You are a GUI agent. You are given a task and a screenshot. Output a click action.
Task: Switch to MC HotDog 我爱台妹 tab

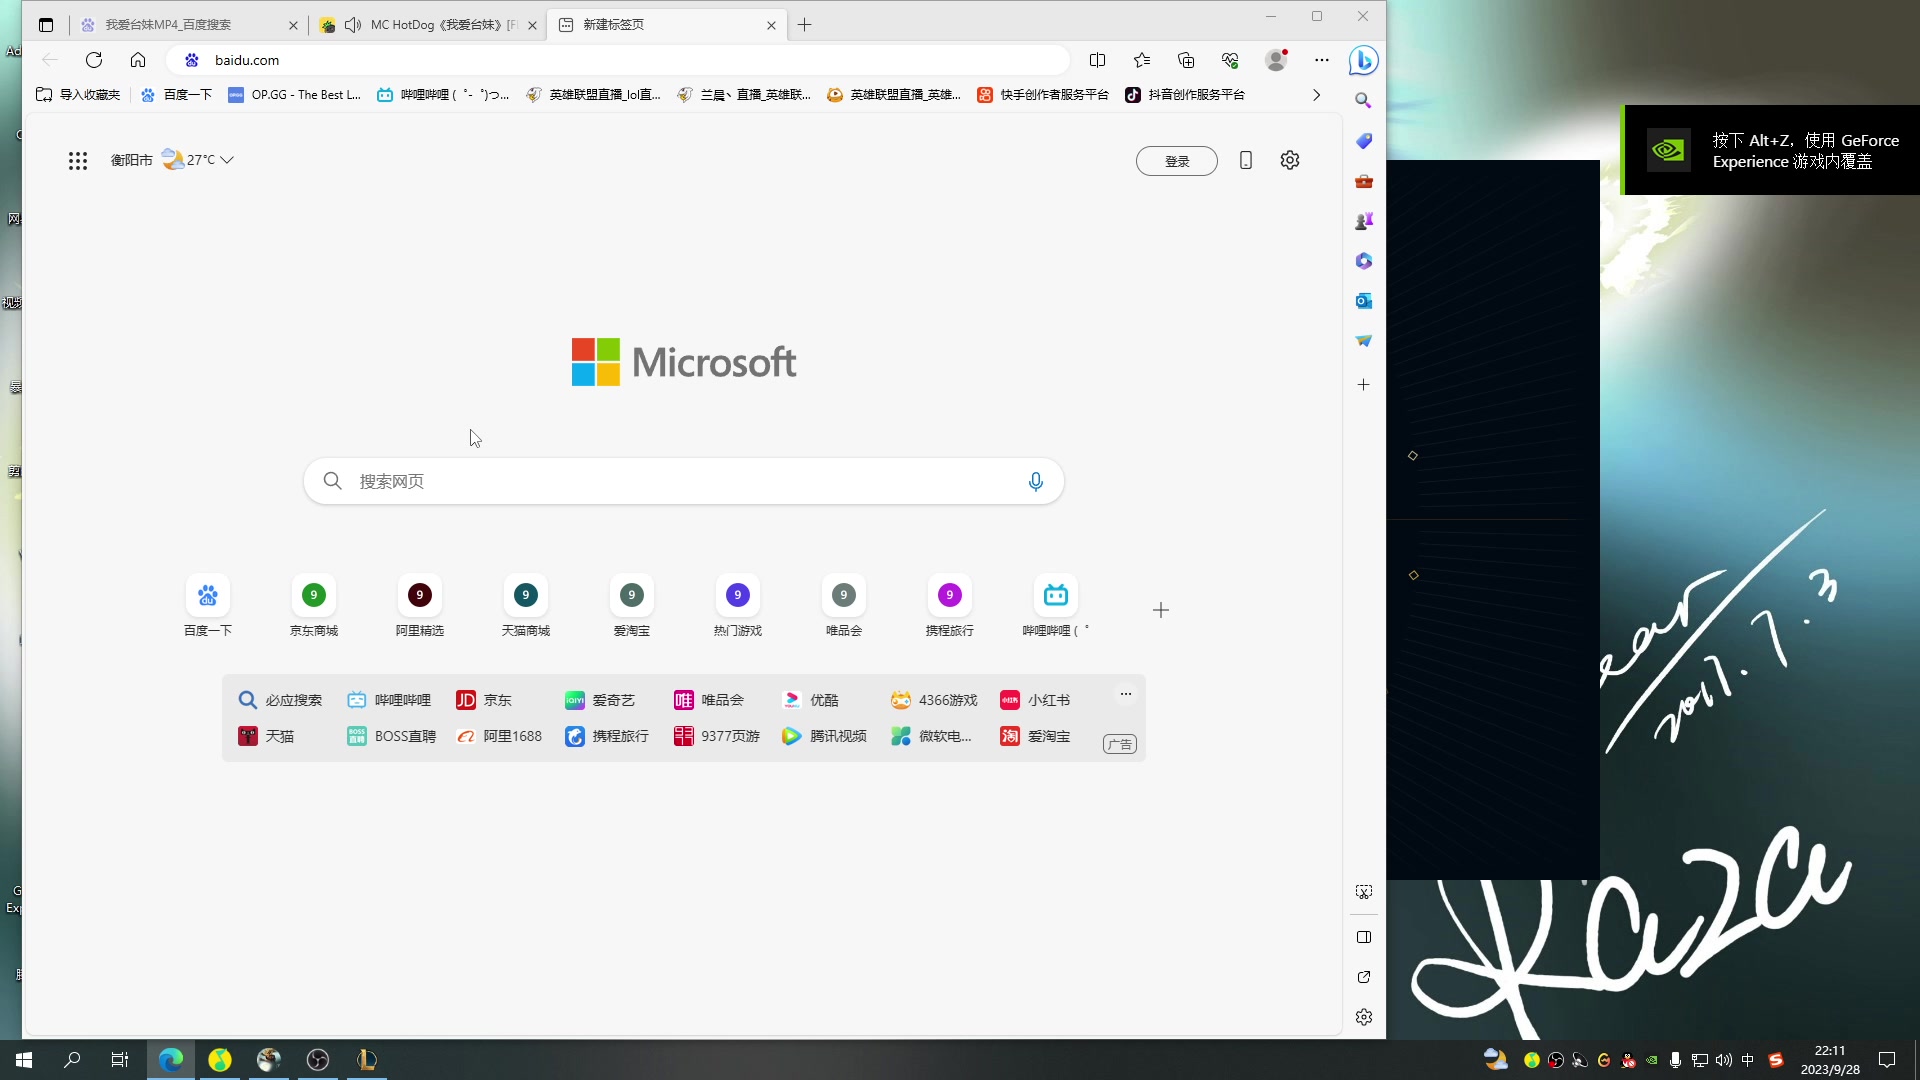(x=430, y=25)
